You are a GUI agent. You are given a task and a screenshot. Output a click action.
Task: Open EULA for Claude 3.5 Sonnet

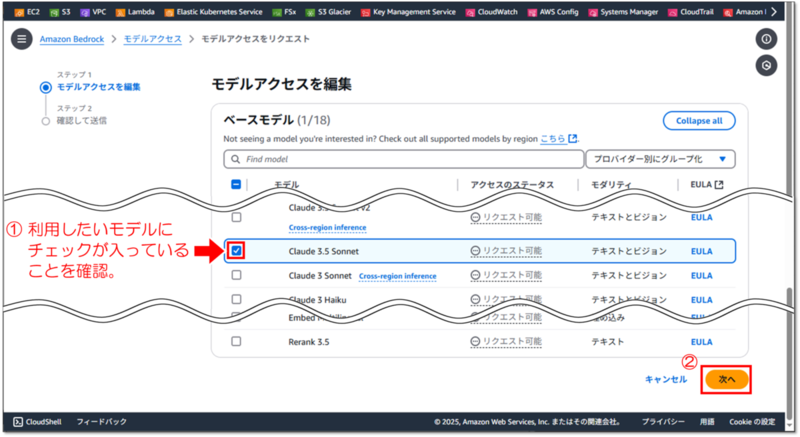pos(702,251)
